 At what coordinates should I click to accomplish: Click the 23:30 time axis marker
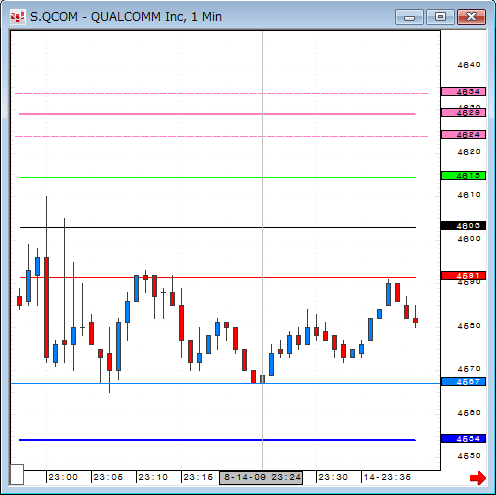pyautogui.click(x=333, y=477)
